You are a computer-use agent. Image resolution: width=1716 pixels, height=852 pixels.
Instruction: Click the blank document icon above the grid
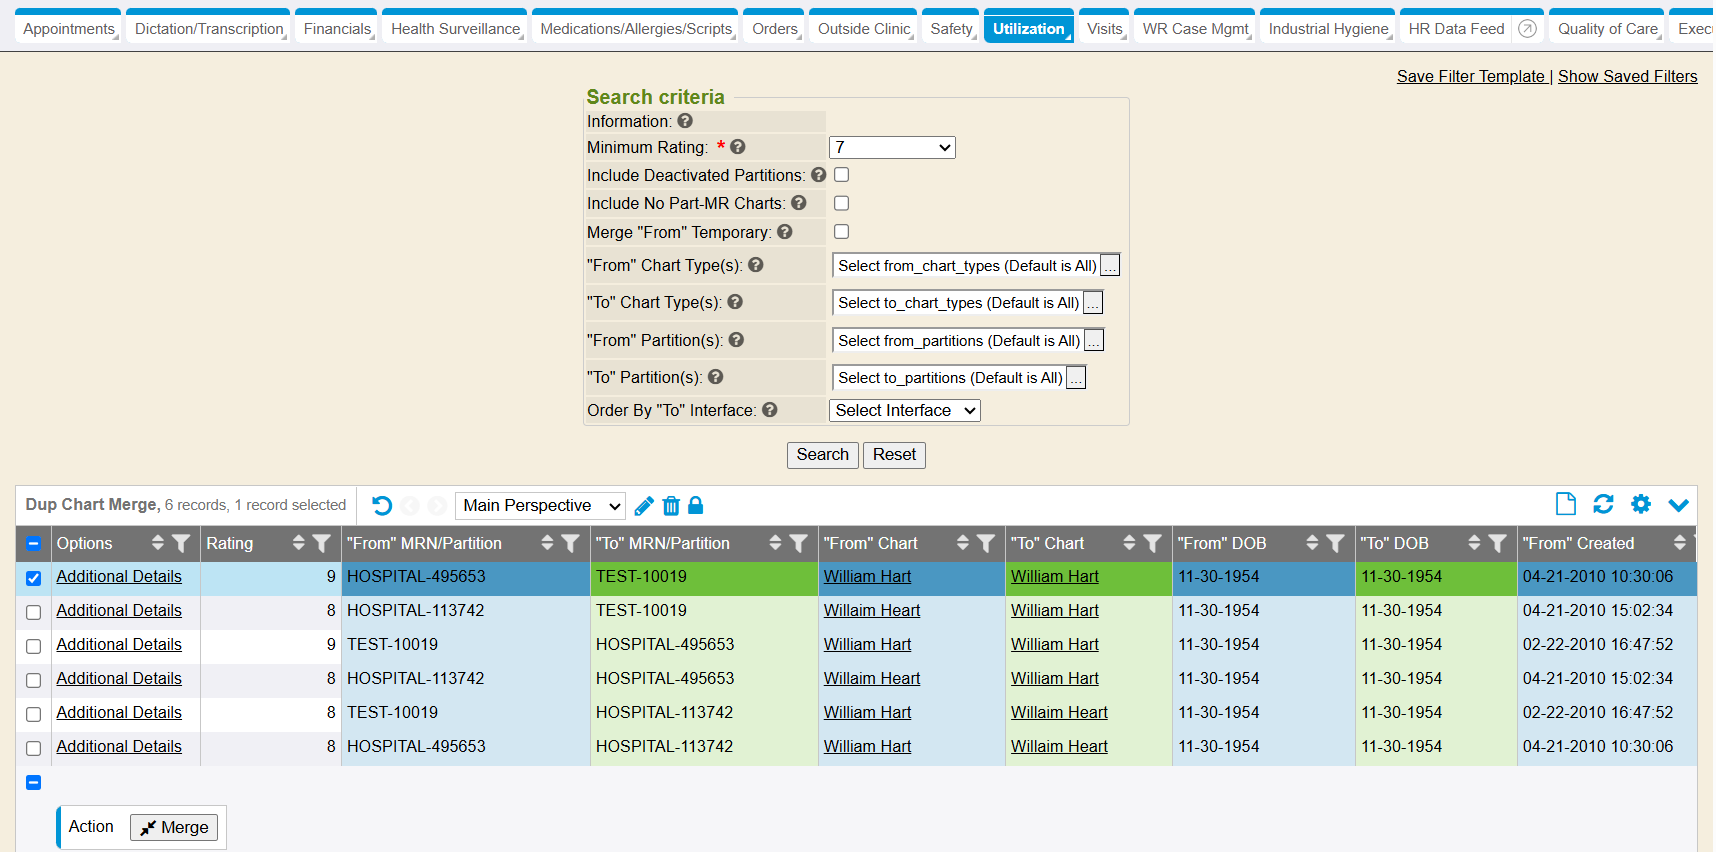1566,504
